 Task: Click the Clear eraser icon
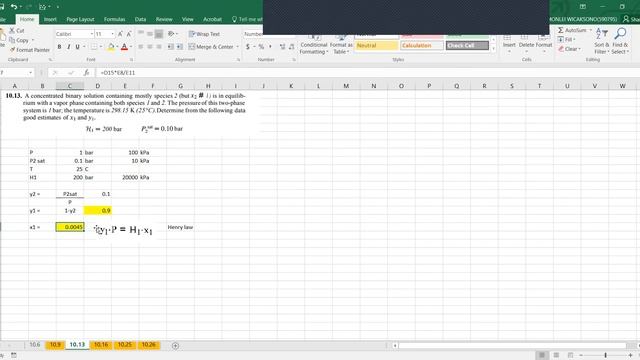click(x=561, y=49)
